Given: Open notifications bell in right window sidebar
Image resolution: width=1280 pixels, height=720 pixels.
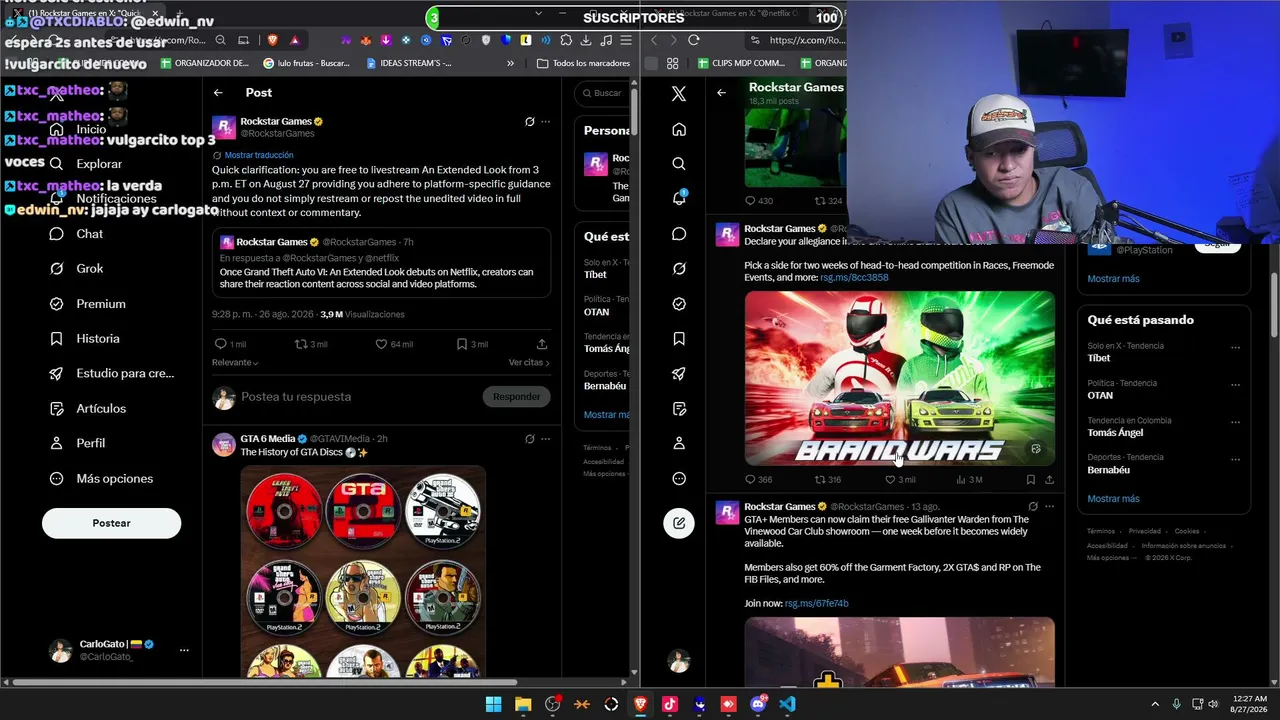Looking at the screenshot, I should pos(679,198).
